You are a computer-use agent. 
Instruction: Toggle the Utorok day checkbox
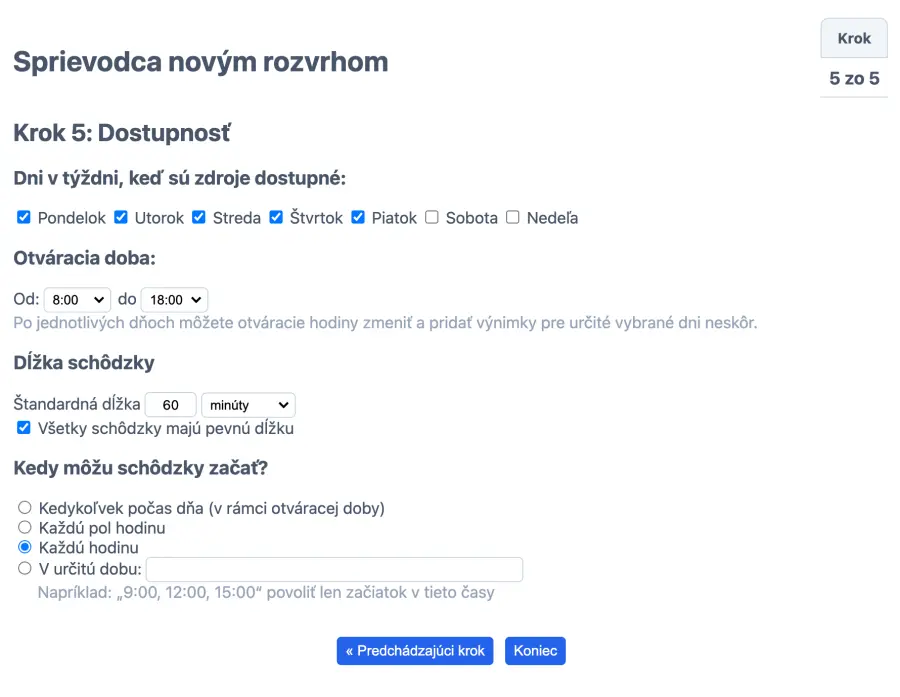121,217
